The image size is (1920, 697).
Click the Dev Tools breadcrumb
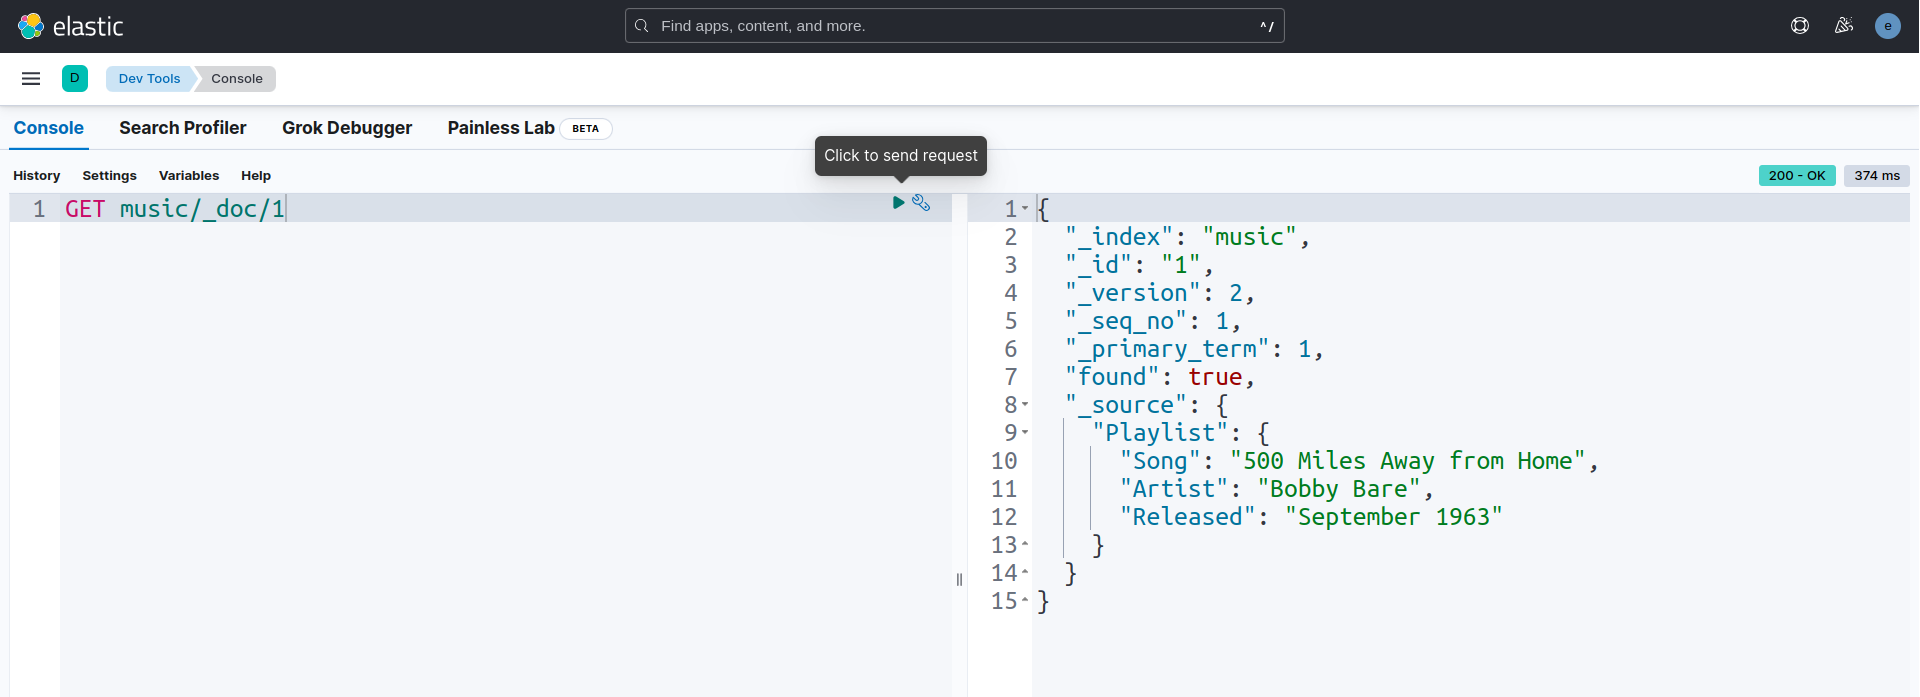coord(149,78)
